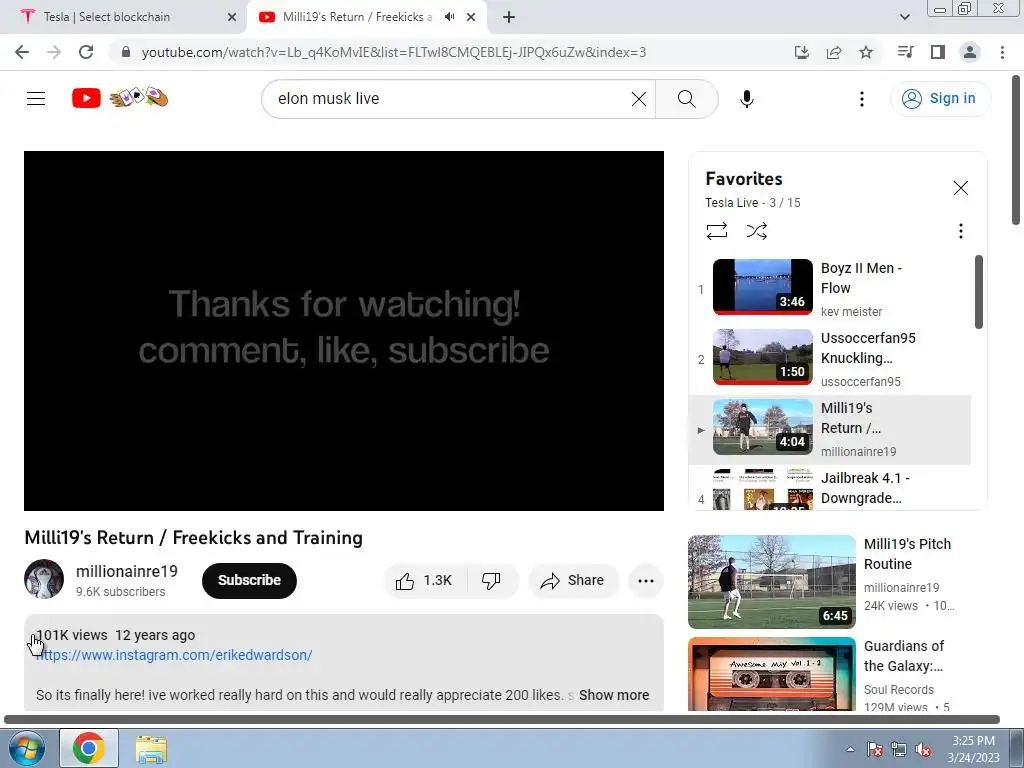Play Boyz II Men - Flow thumbnail

click(762, 287)
